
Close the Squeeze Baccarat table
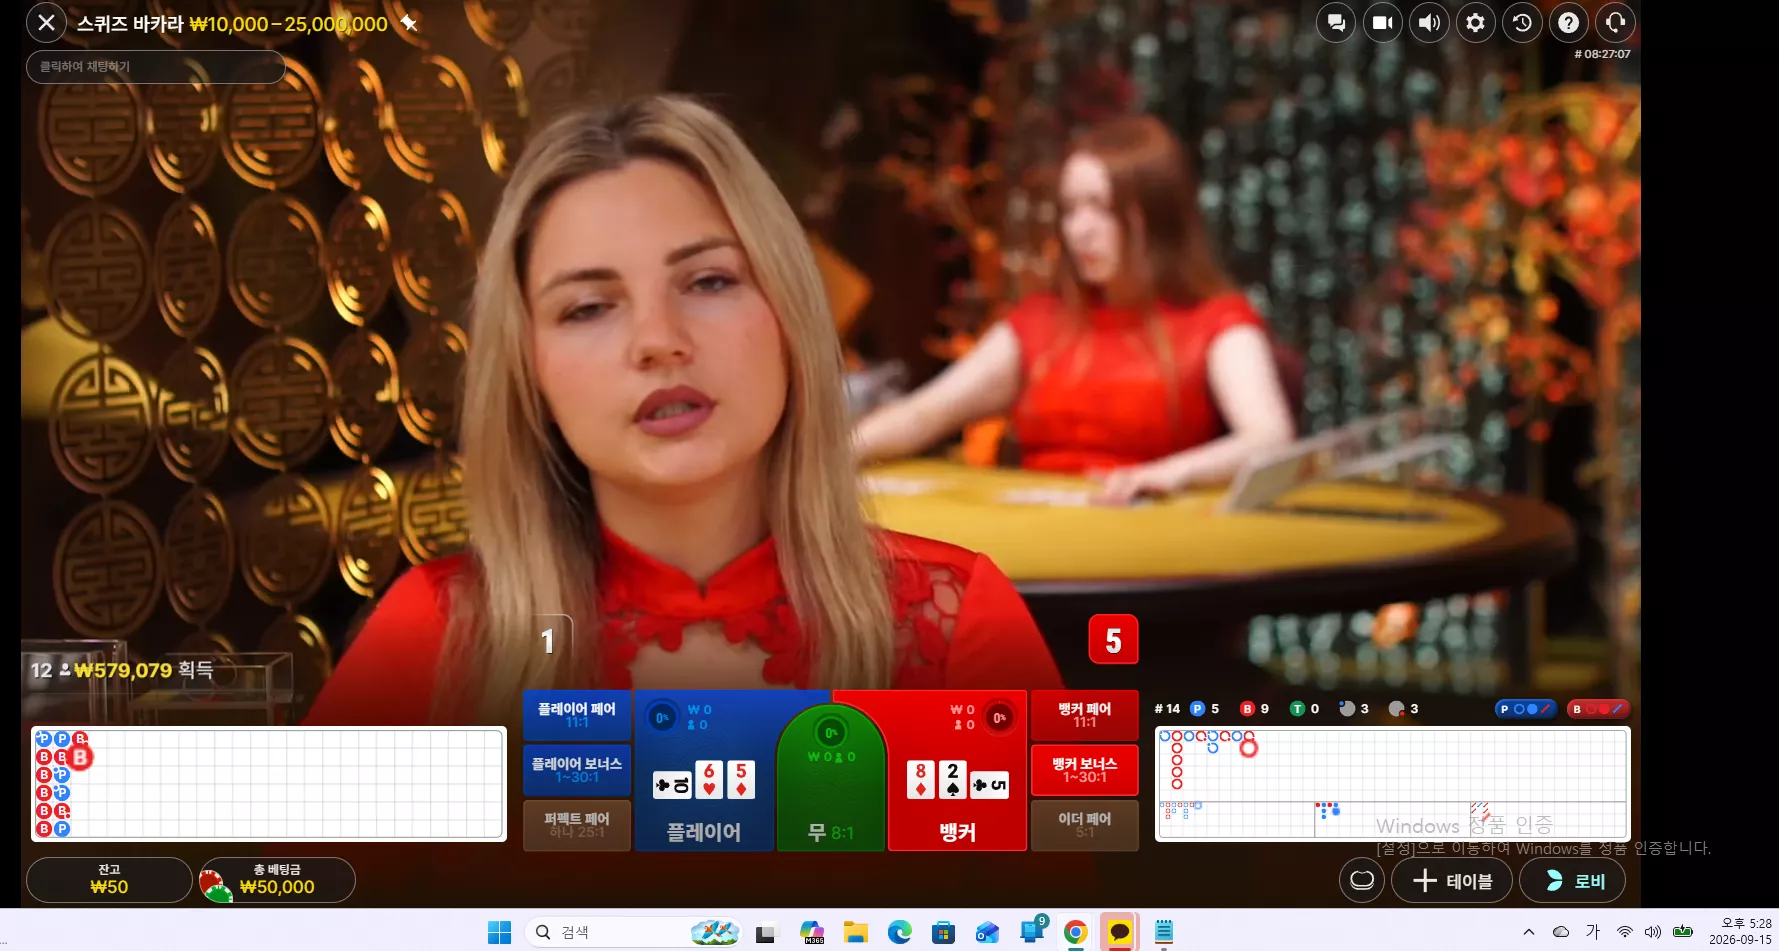(x=46, y=22)
